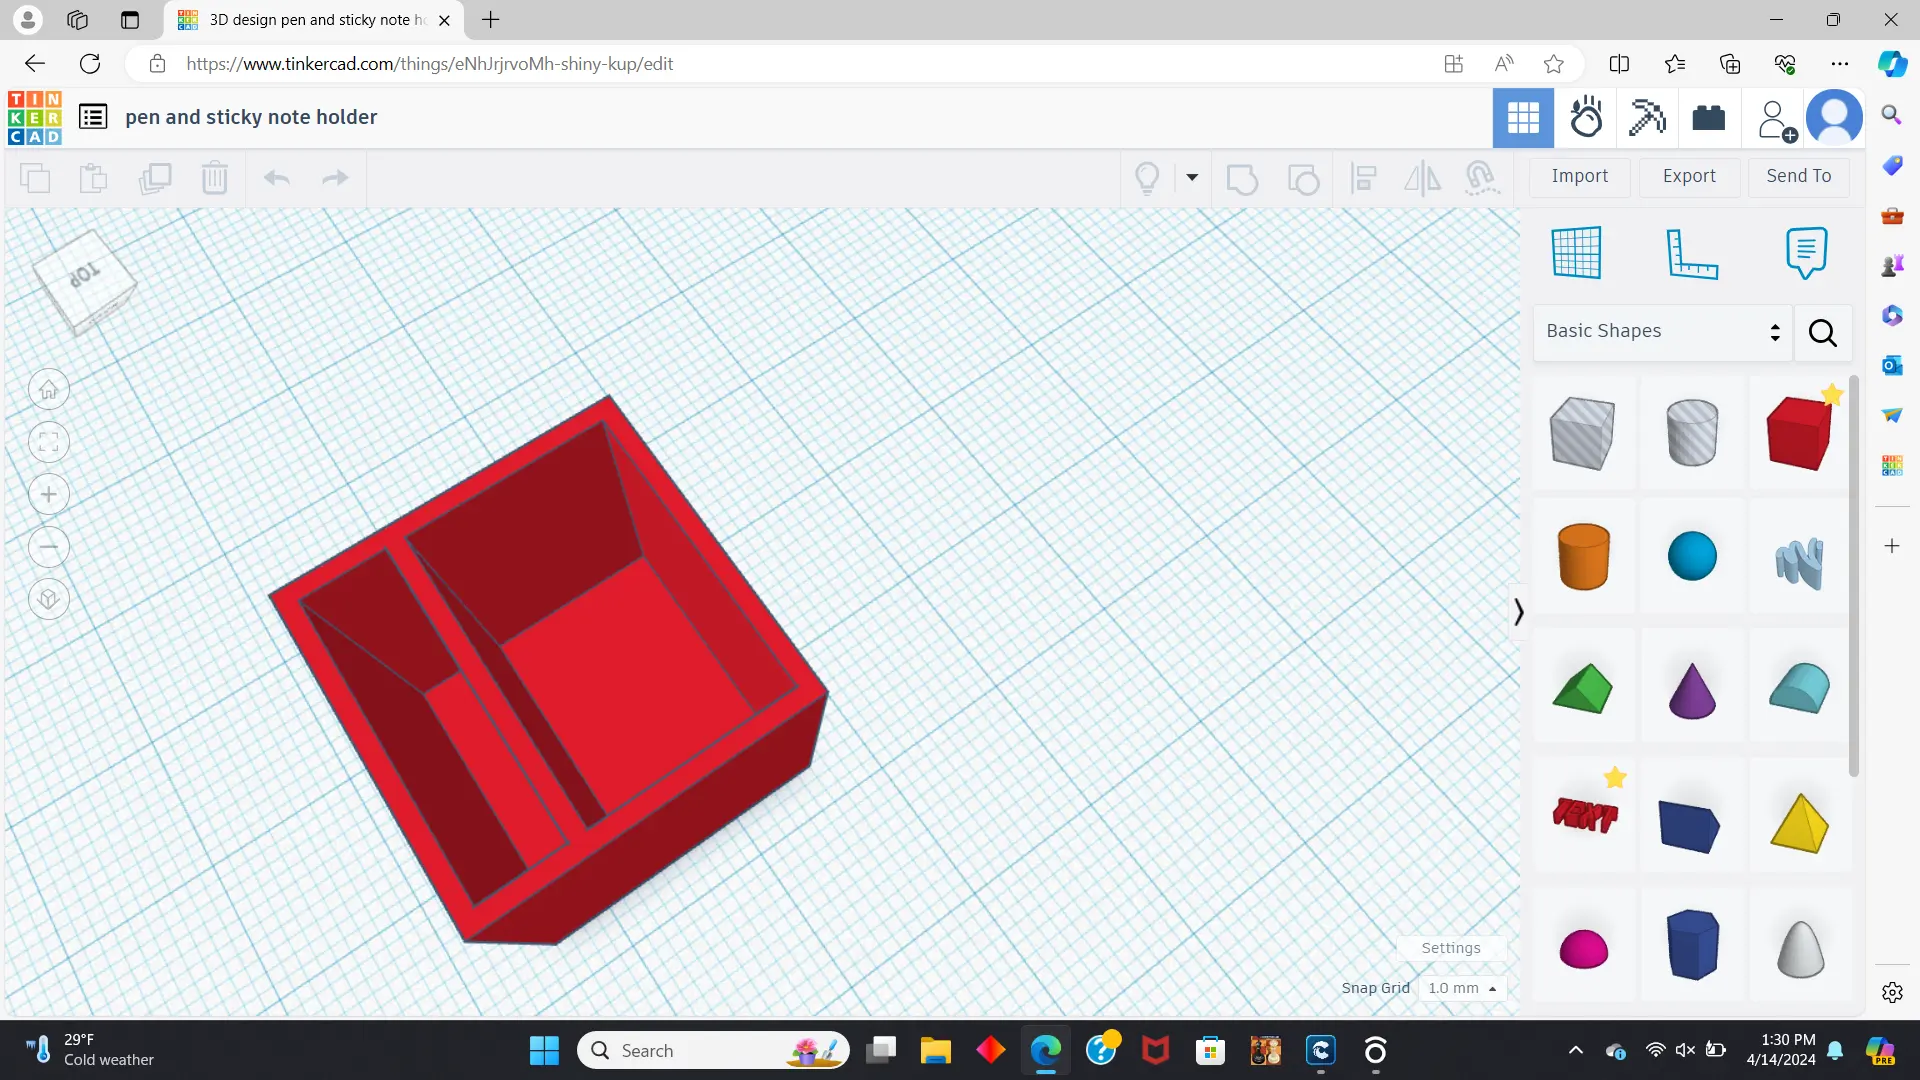The height and width of the screenshot is (1080, 1920).
Task: Click the Delete trash icon
Action: 215,178
